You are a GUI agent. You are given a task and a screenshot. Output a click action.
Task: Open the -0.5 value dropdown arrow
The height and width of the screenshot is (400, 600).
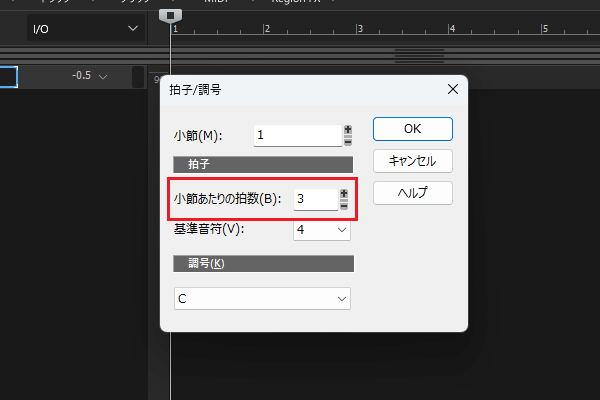pos(103,77)
